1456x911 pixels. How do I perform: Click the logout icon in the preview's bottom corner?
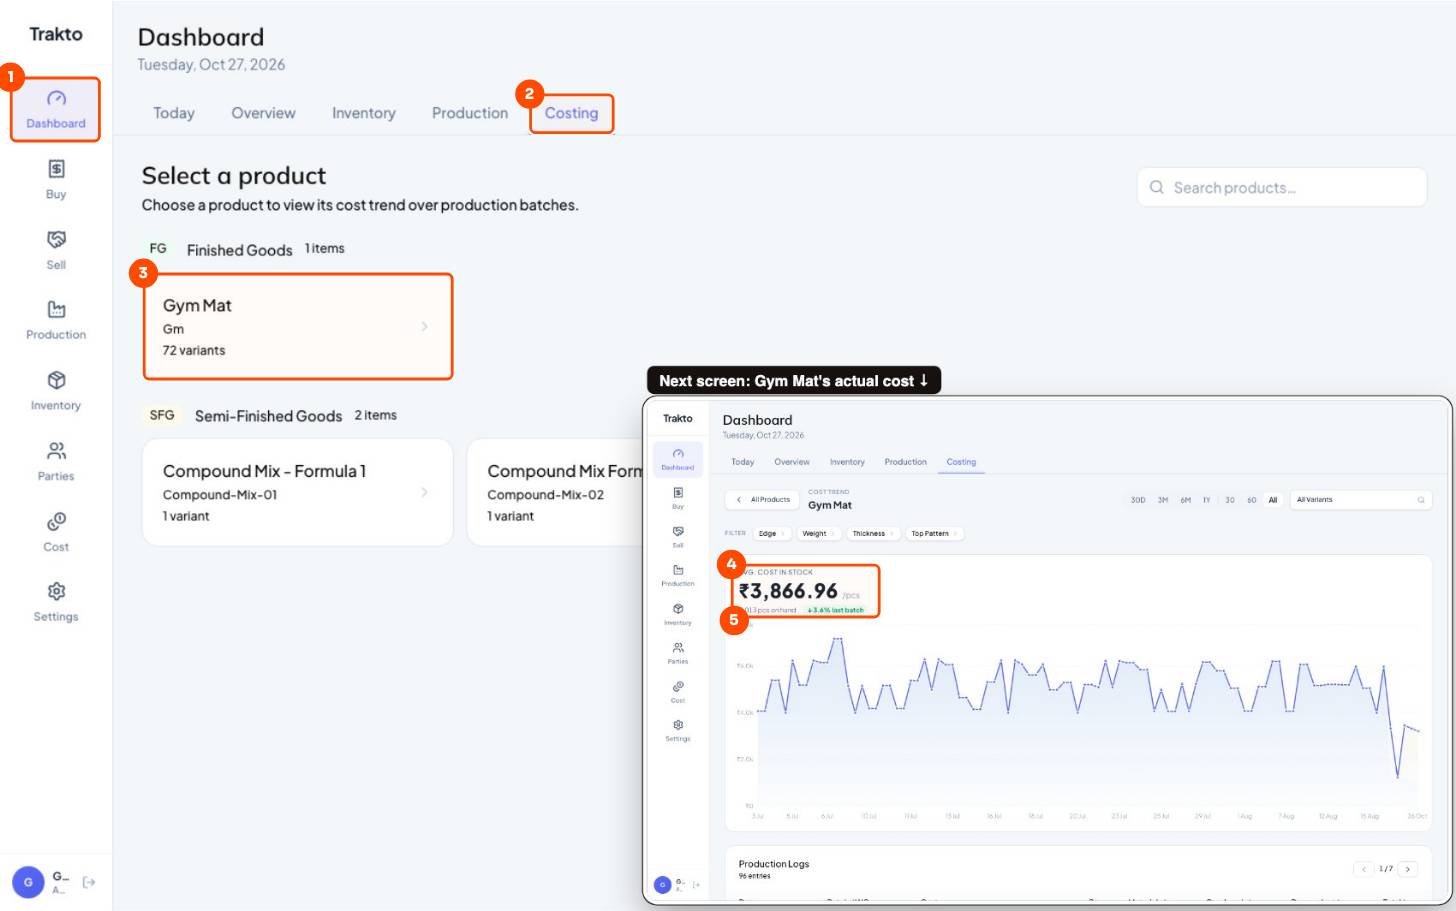[696, 885]
